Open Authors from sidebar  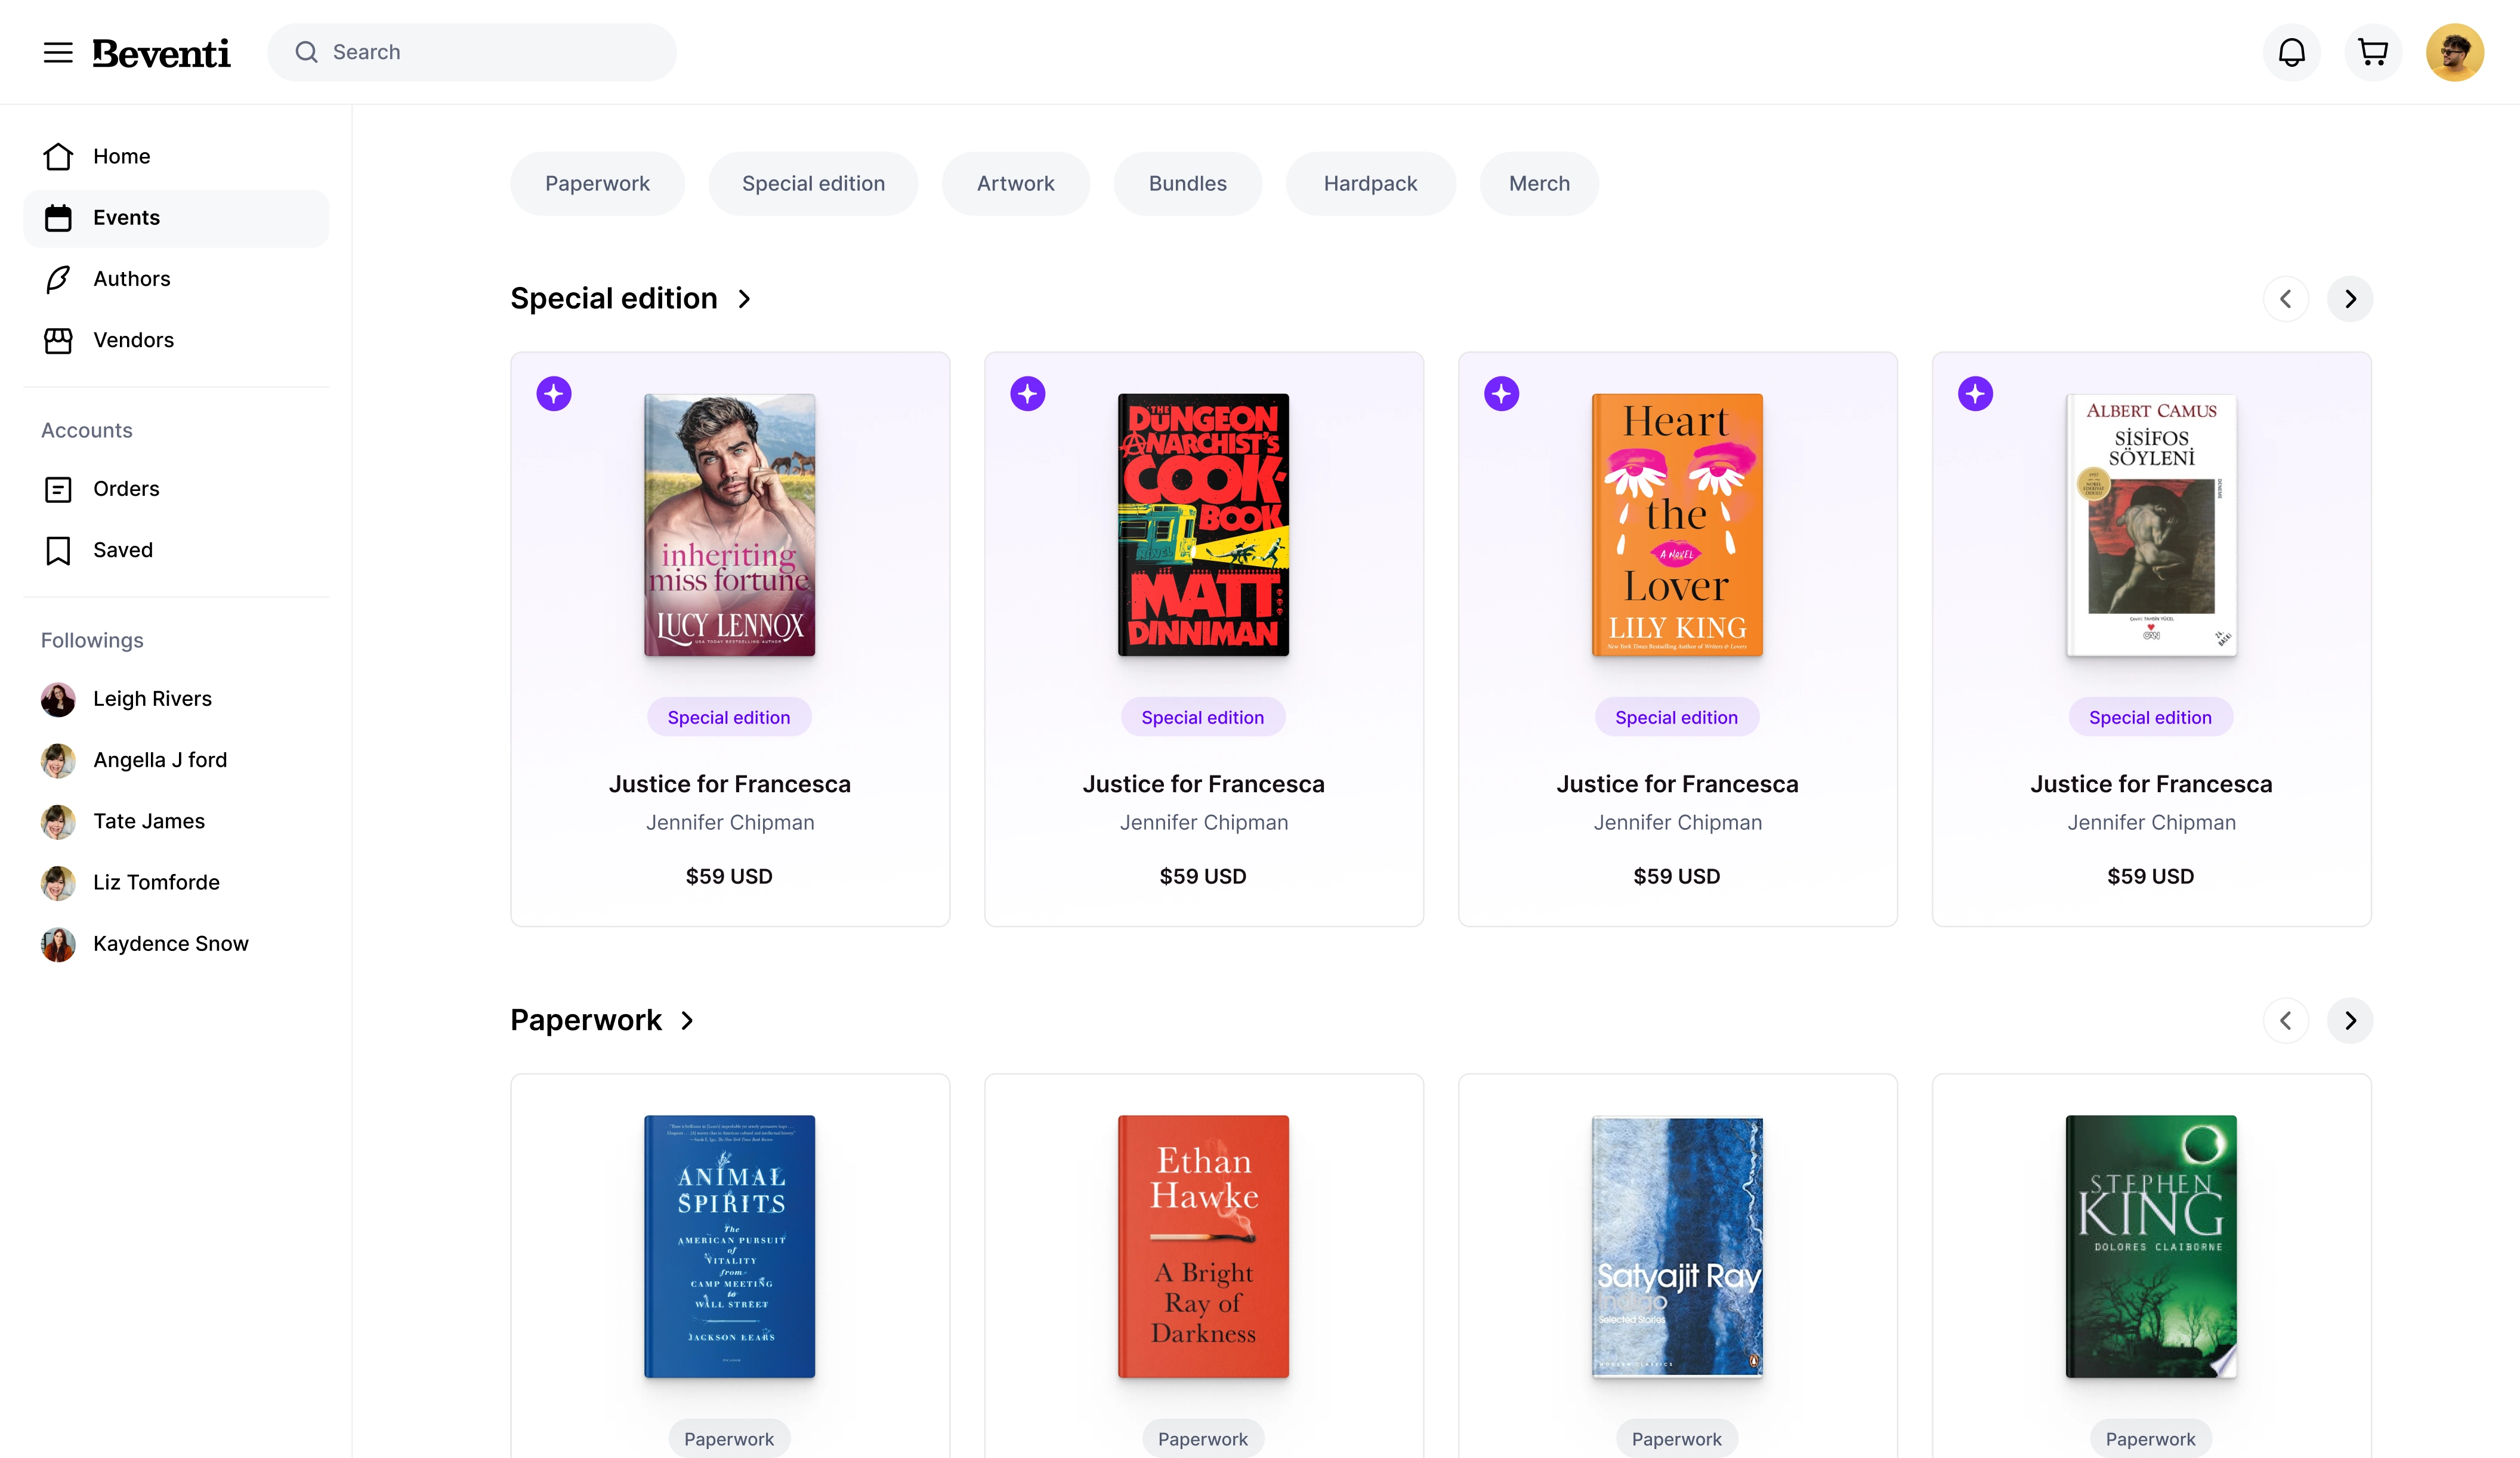click(131, 279)
